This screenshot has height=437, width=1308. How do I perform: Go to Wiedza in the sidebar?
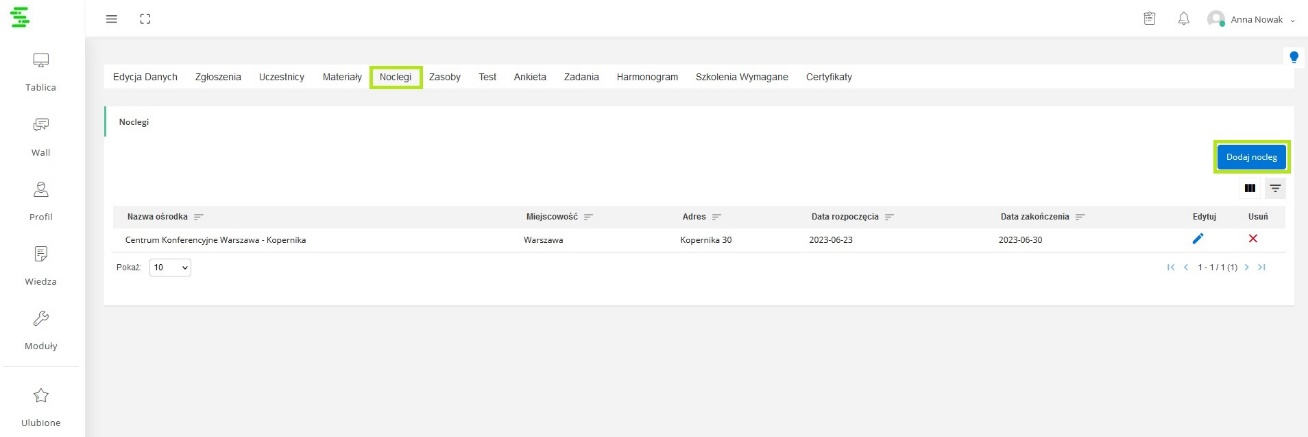tap(41, 266)
